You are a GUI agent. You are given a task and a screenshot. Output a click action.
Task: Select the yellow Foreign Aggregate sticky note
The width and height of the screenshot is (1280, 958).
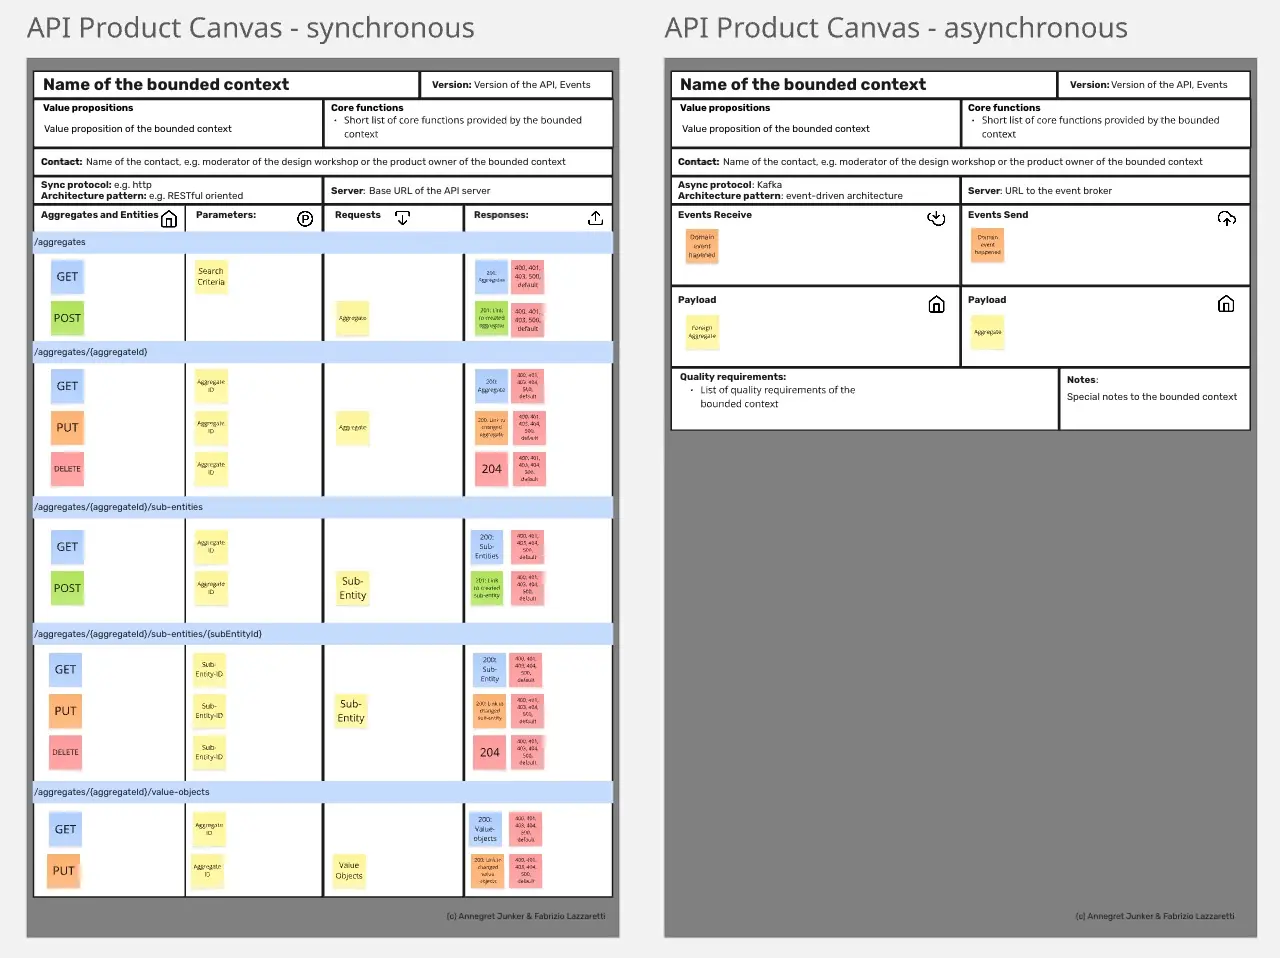tap(702, 332)
